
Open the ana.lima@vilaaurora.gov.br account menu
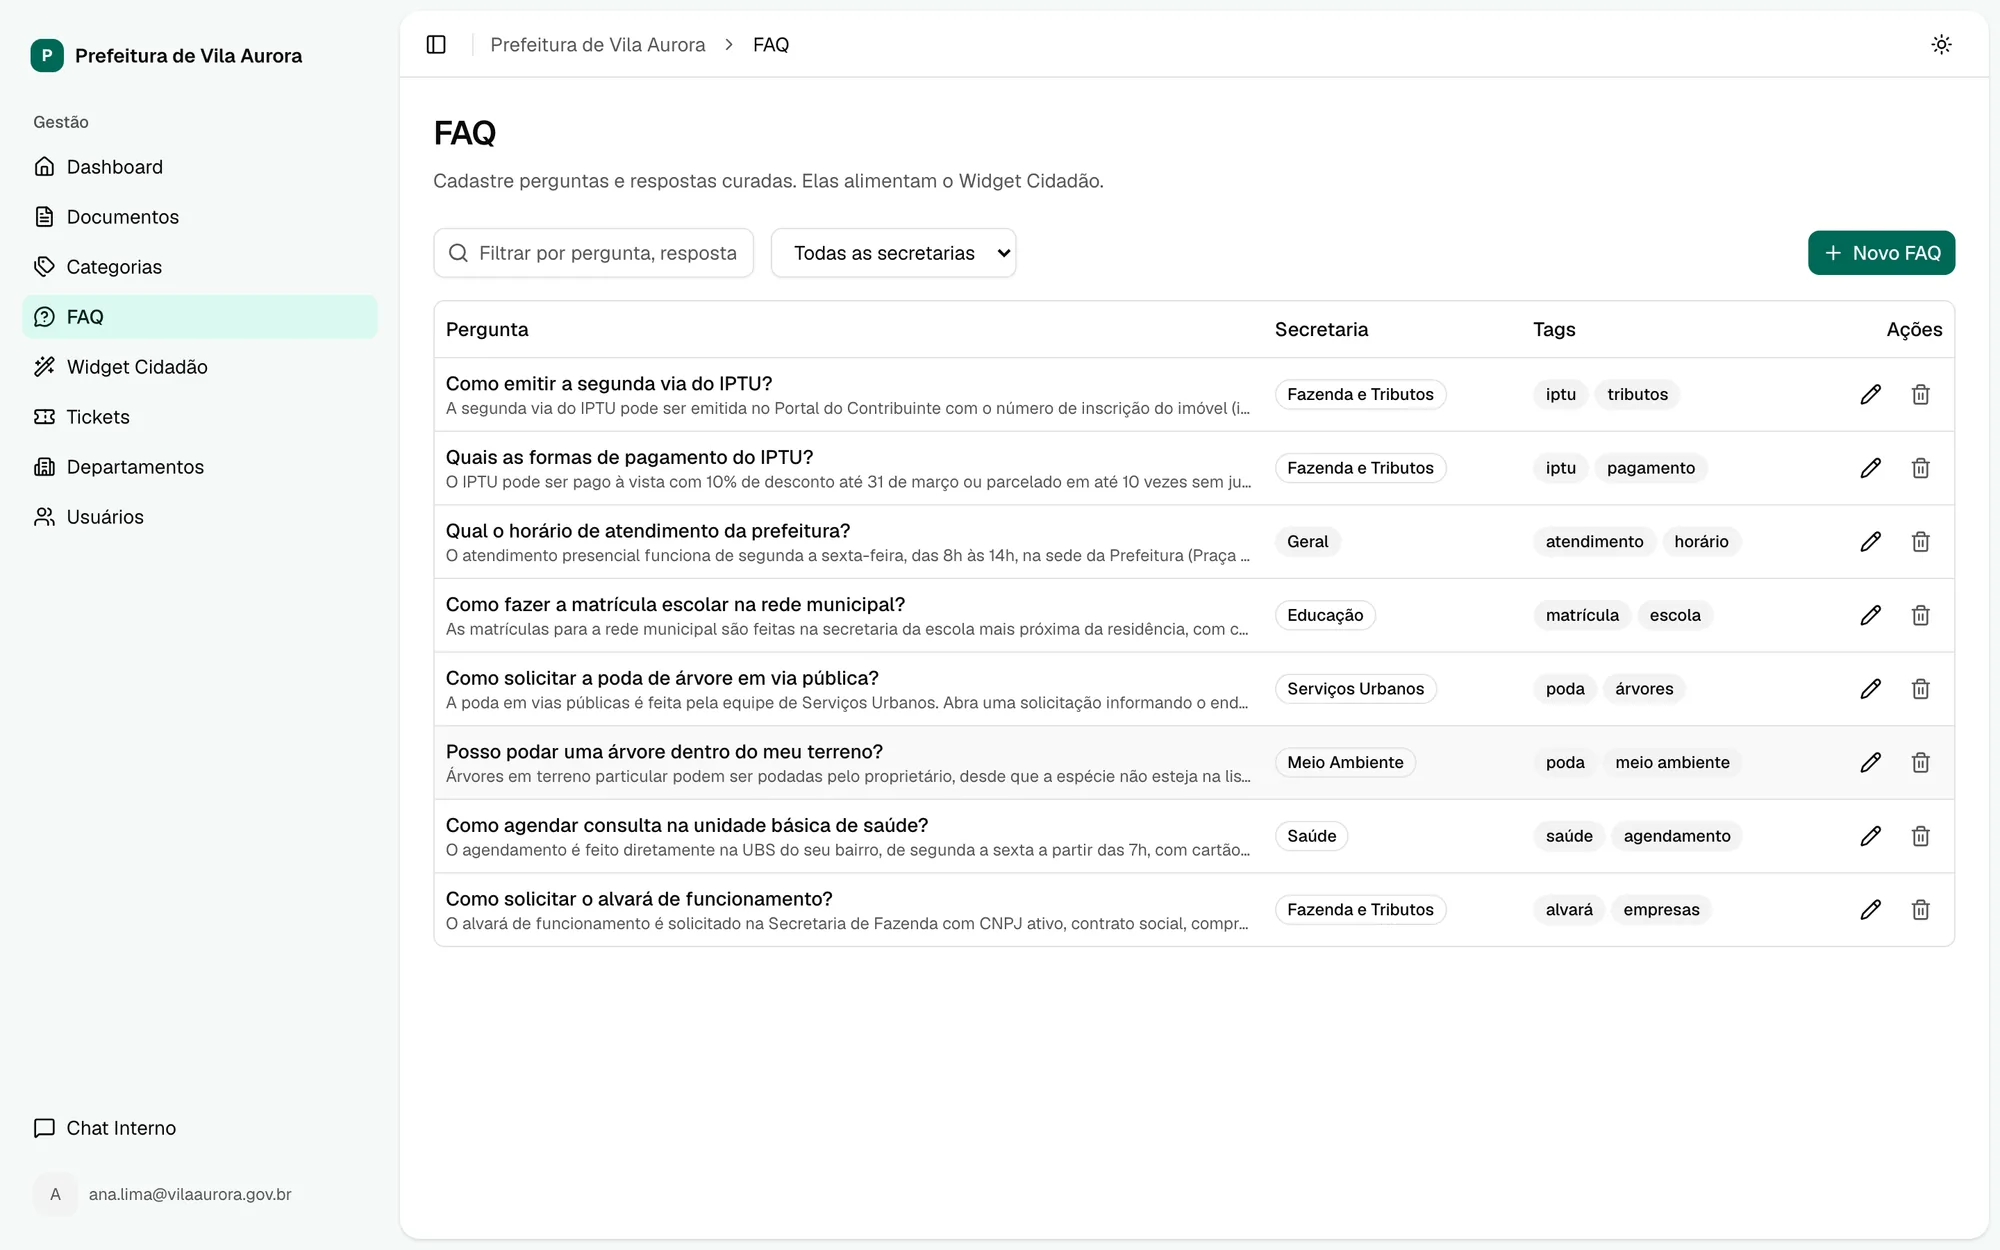tap(200, 1194)
